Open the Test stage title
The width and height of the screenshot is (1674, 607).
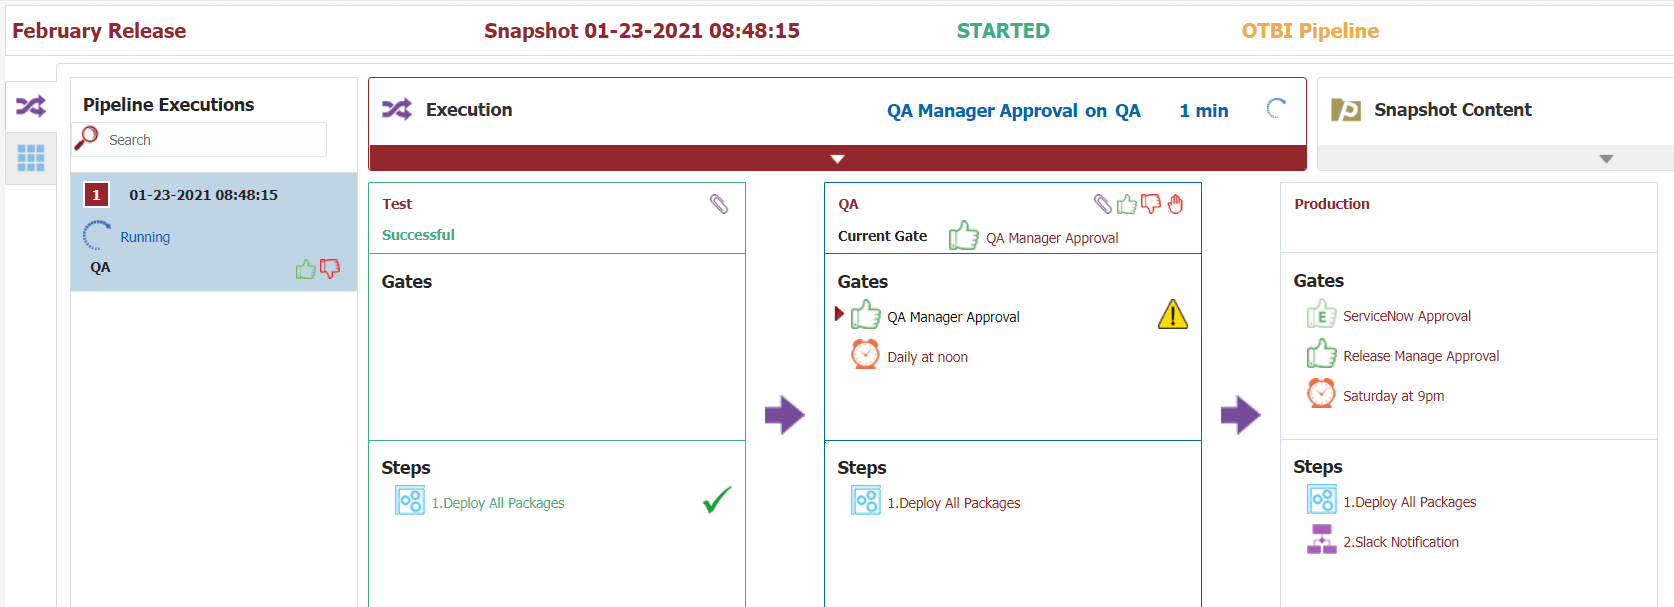point(397,204)
